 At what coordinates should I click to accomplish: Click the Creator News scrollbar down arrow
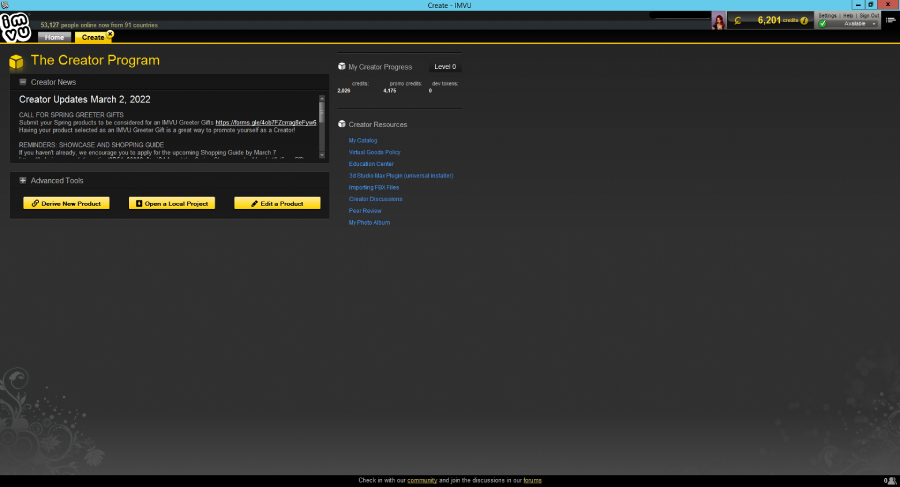click(x=321, y=155)
